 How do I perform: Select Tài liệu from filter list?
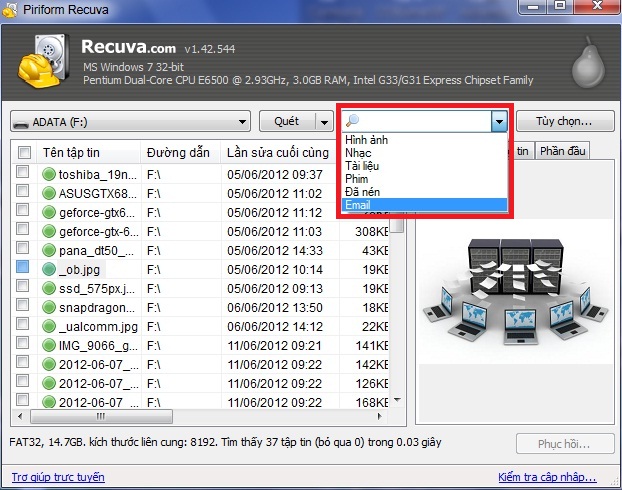424,166
